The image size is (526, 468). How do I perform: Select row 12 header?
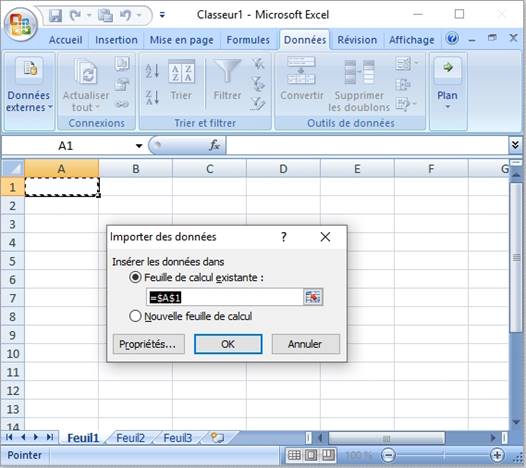[x=12, y=391]
